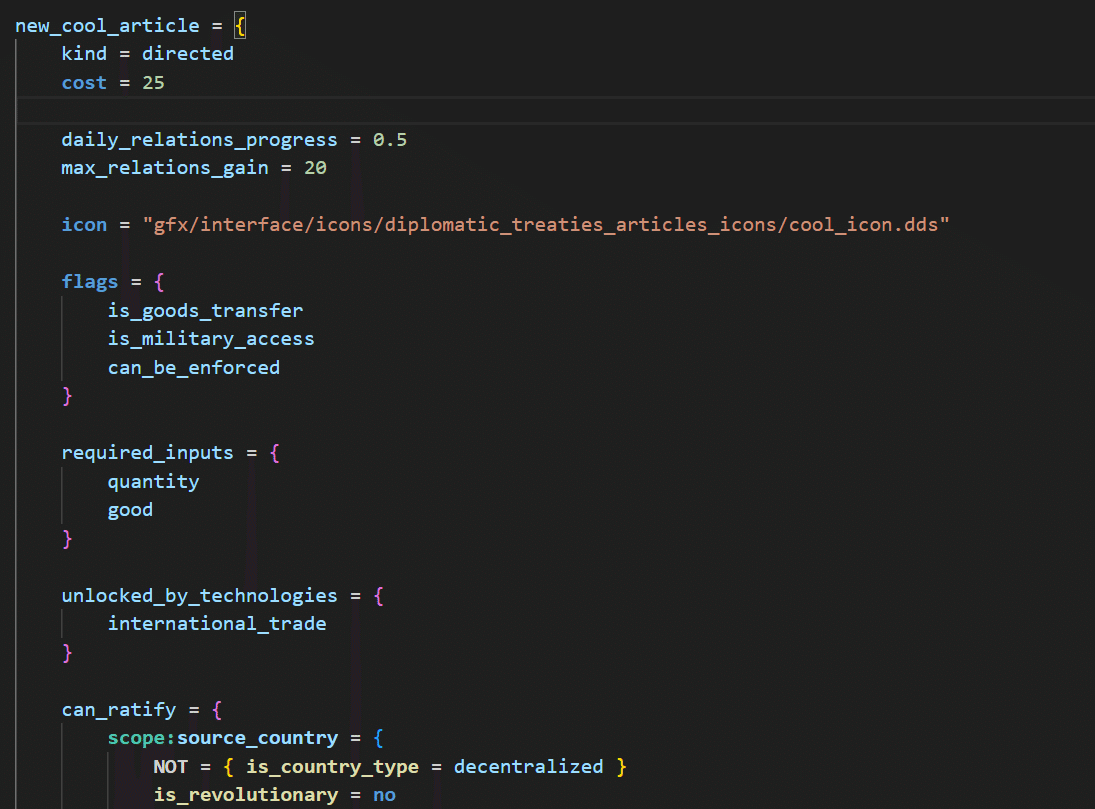The image size is (1095, 809).
Task: Click the quantity input entry
Action: pos(154,482)
